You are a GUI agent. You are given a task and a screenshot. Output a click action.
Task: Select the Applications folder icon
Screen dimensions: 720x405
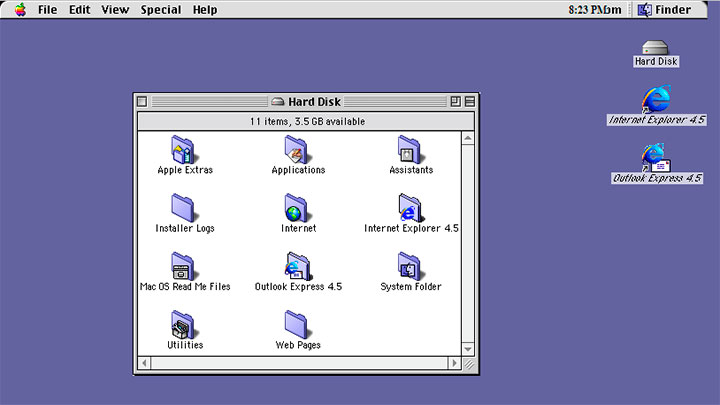tap(296, 150)
